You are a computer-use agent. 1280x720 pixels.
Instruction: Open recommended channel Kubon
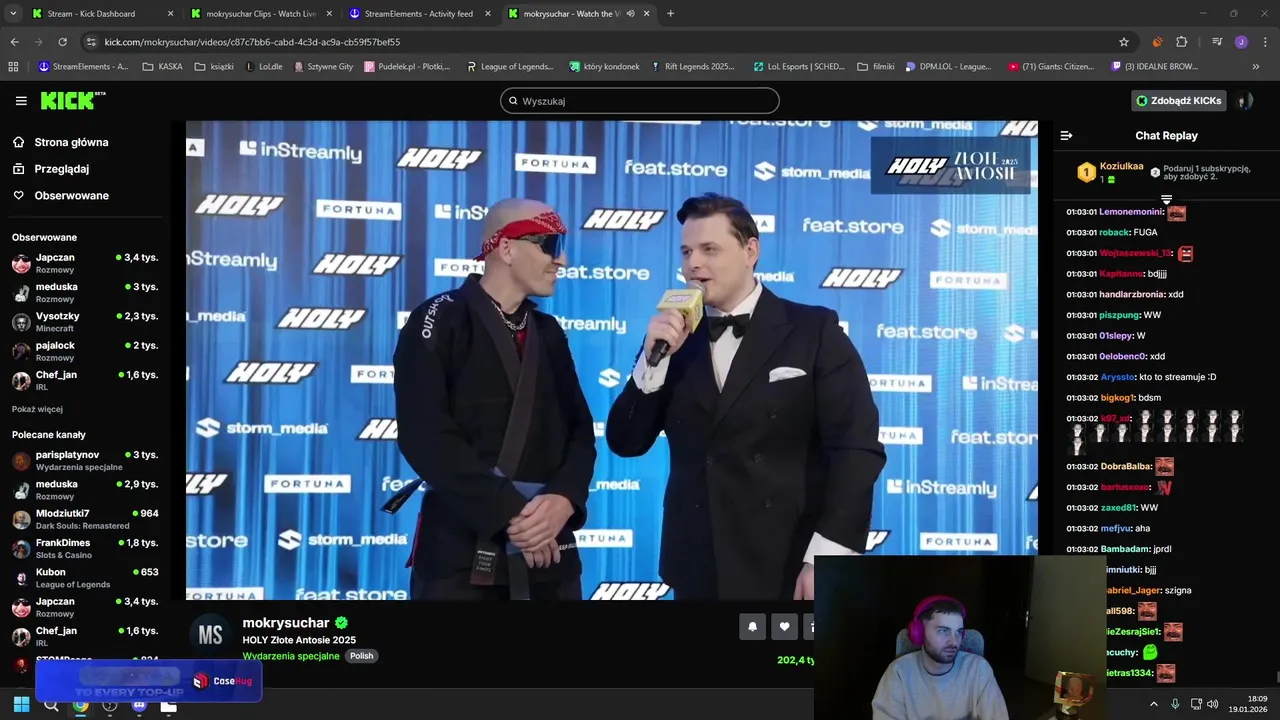(x=84, y=578)
